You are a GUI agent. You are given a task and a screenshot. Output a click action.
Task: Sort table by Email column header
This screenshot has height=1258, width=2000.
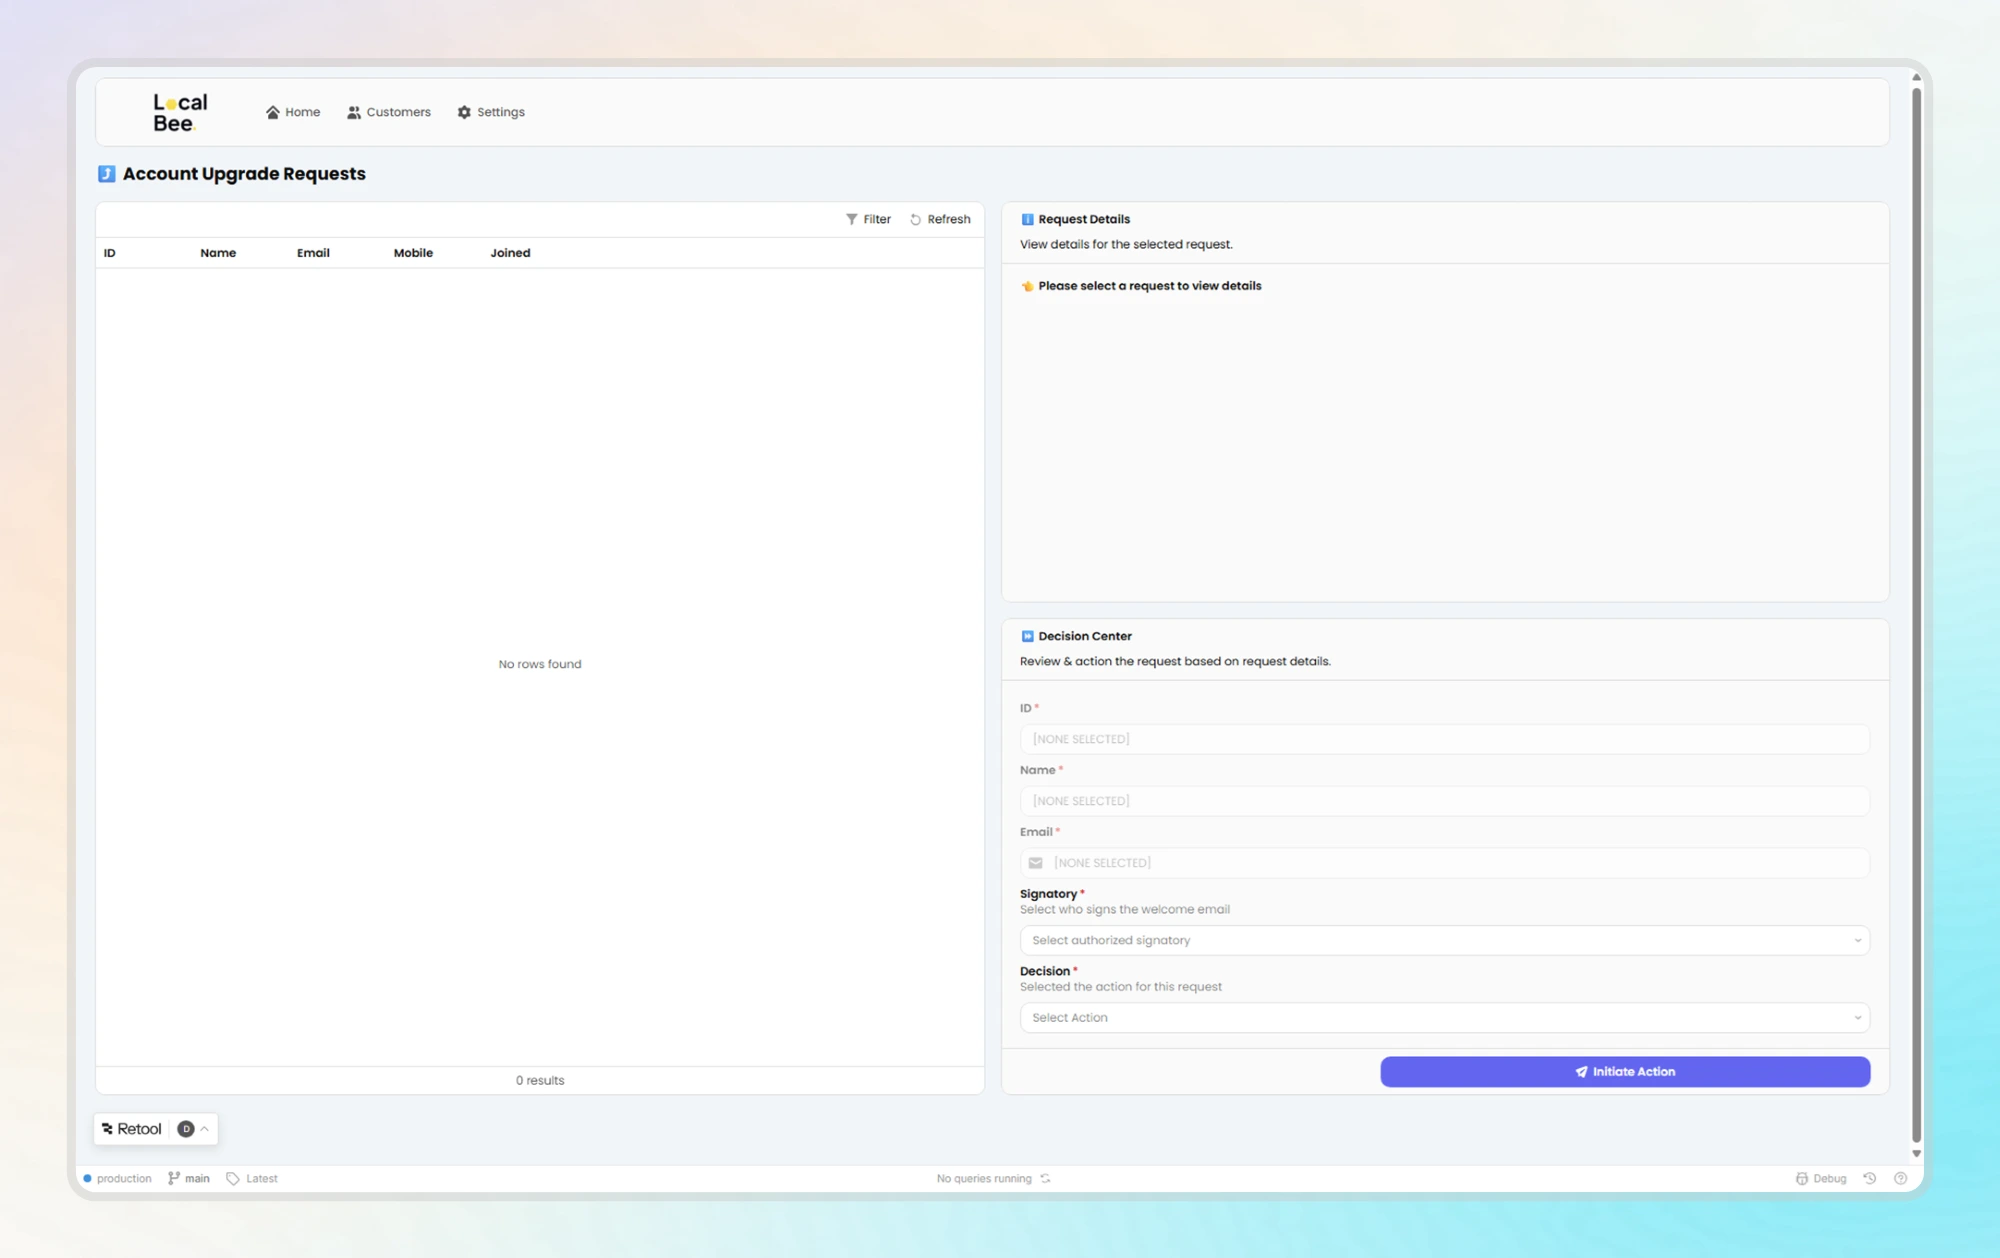pos(313,253)
